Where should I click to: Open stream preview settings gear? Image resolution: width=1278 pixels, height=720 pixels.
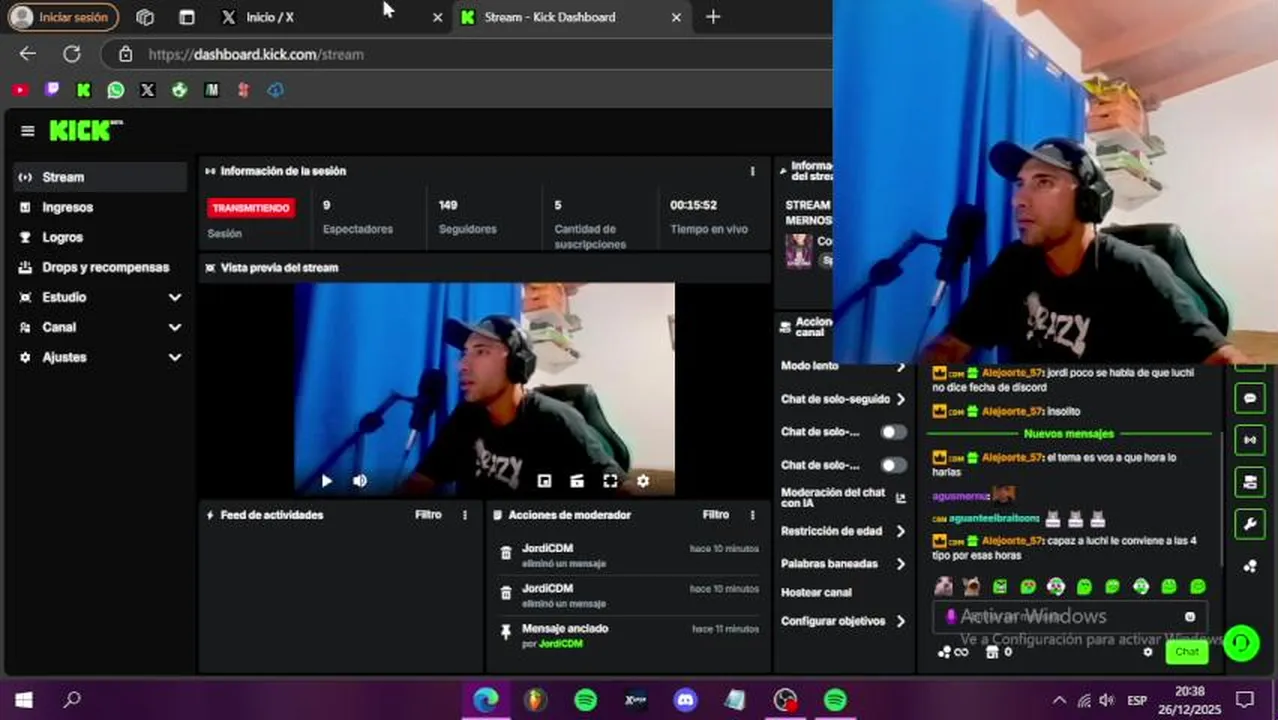click(x=643, y=481)
